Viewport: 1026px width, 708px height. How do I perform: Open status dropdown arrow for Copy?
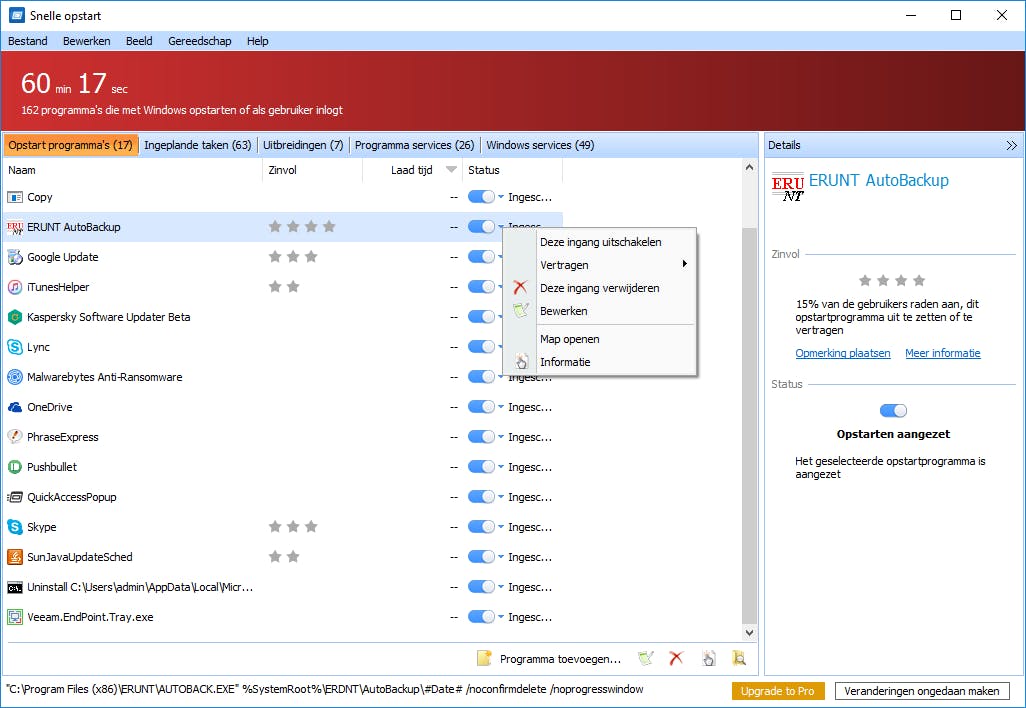pos(501,197)
